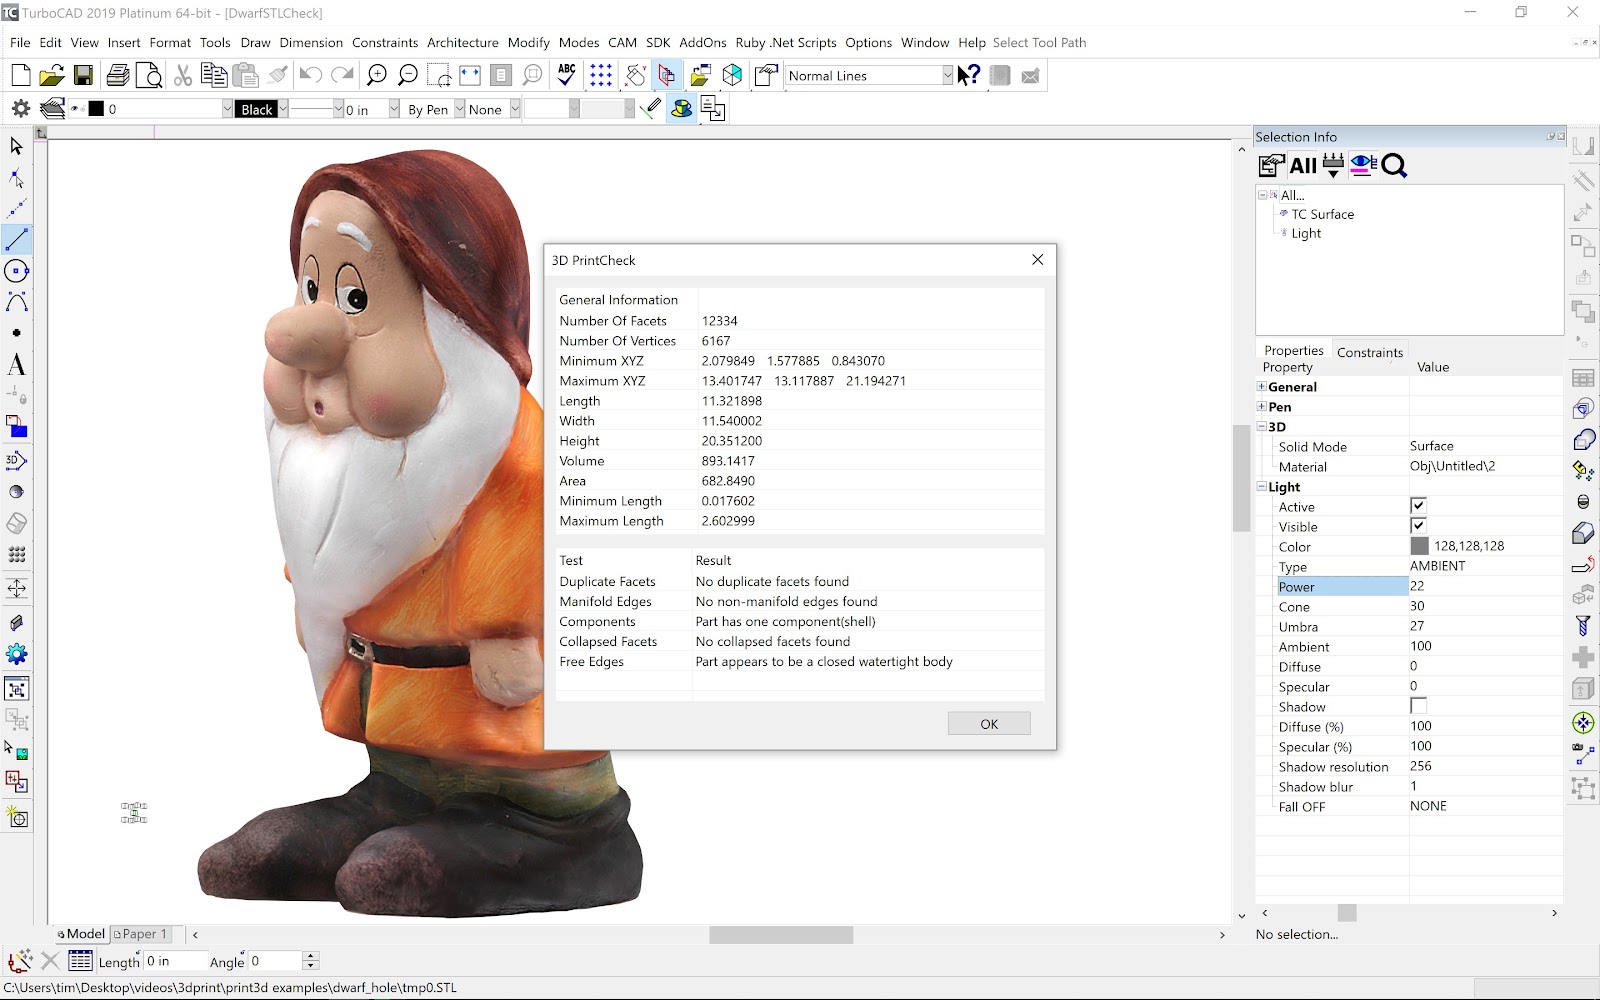Select the Line drawing tool

17,240
